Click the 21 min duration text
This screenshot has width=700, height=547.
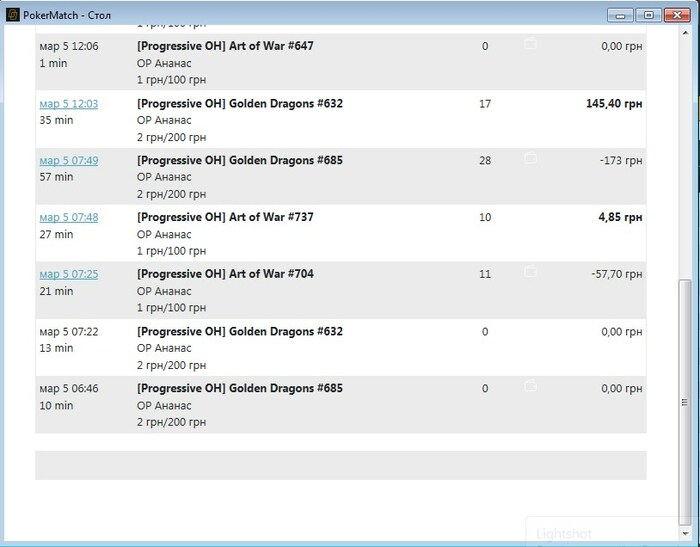56,291
